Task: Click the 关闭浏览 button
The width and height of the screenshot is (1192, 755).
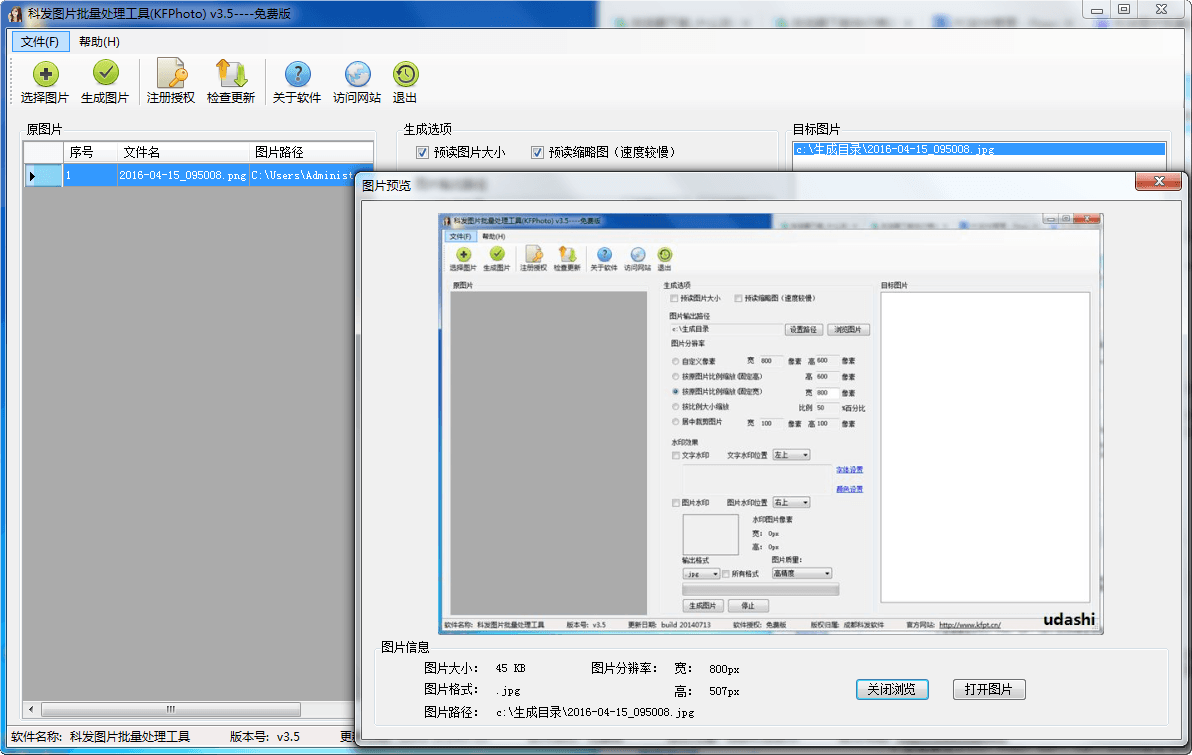Action: pyautogui.click(x=892, y=690)
